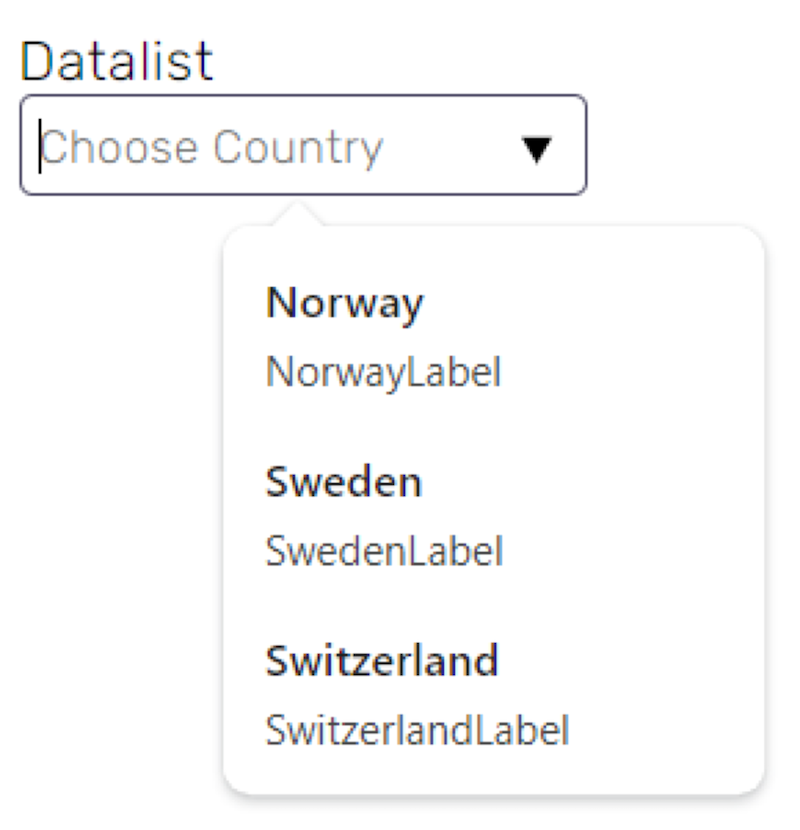Activate the bold Sweden heading entry

(x=343, y=482)
